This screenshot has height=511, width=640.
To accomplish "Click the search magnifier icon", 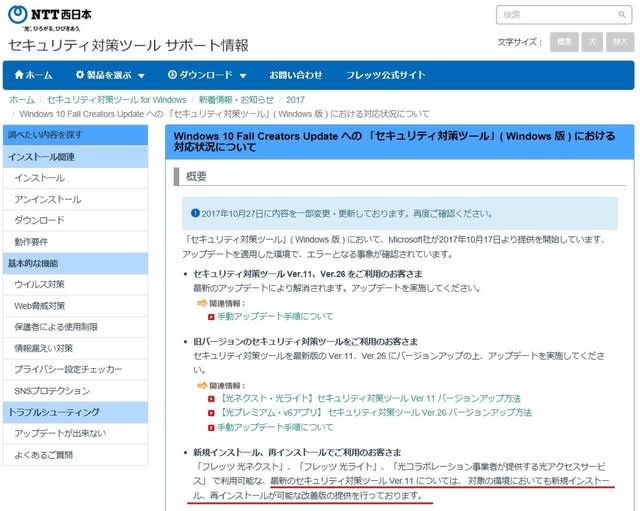I will click(620, 15).
